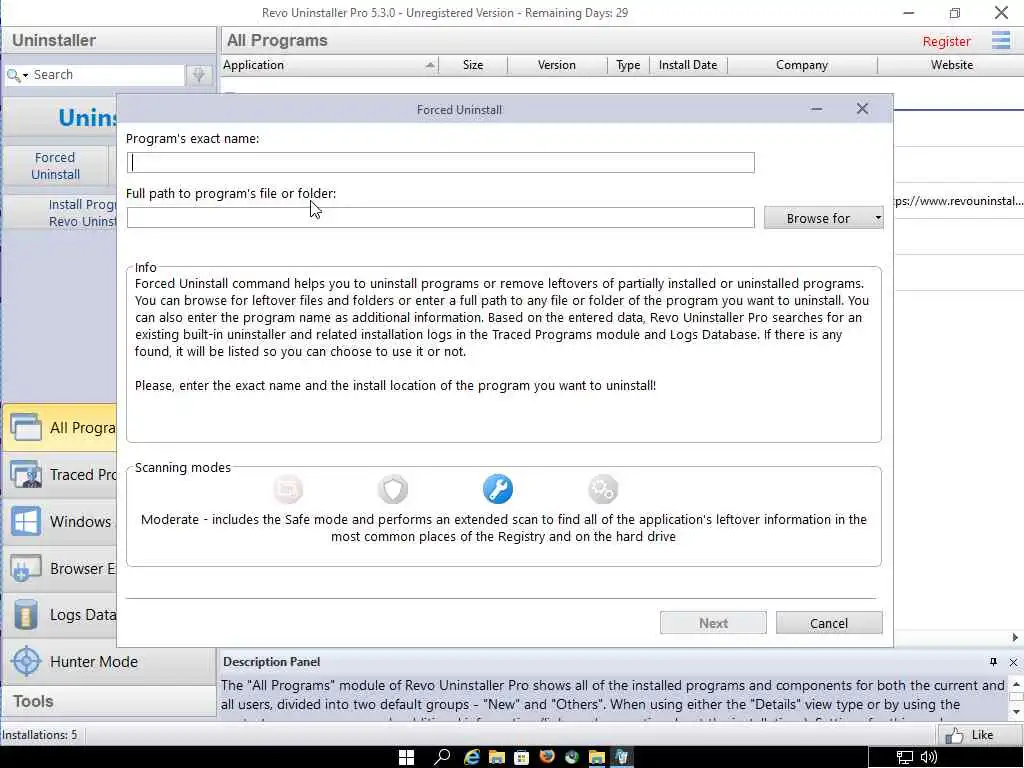Image resolution: width=1024 pixels, height=768 pixels.
Task: Focus the Program's exact name field
Action: click(x=441, y=163)
